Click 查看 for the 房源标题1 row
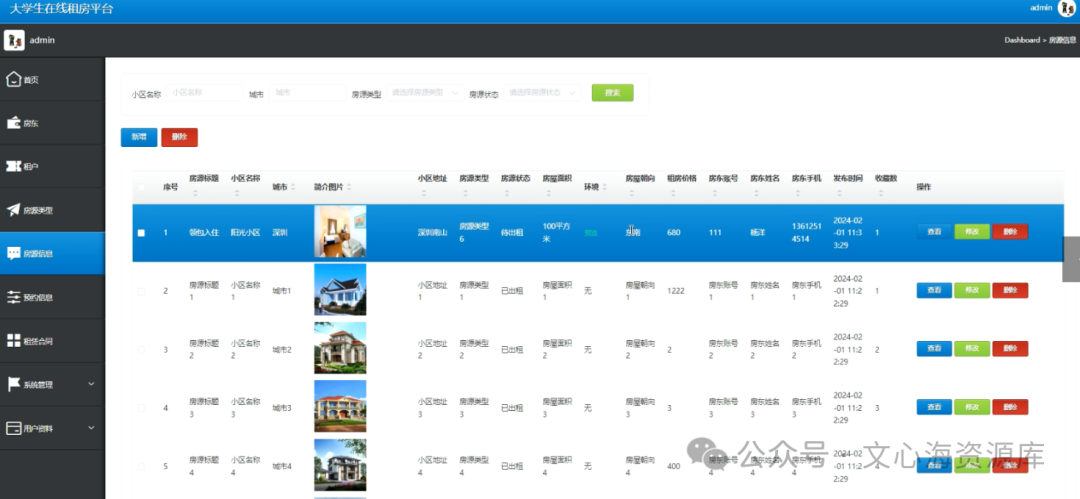 tap(934, 290)
